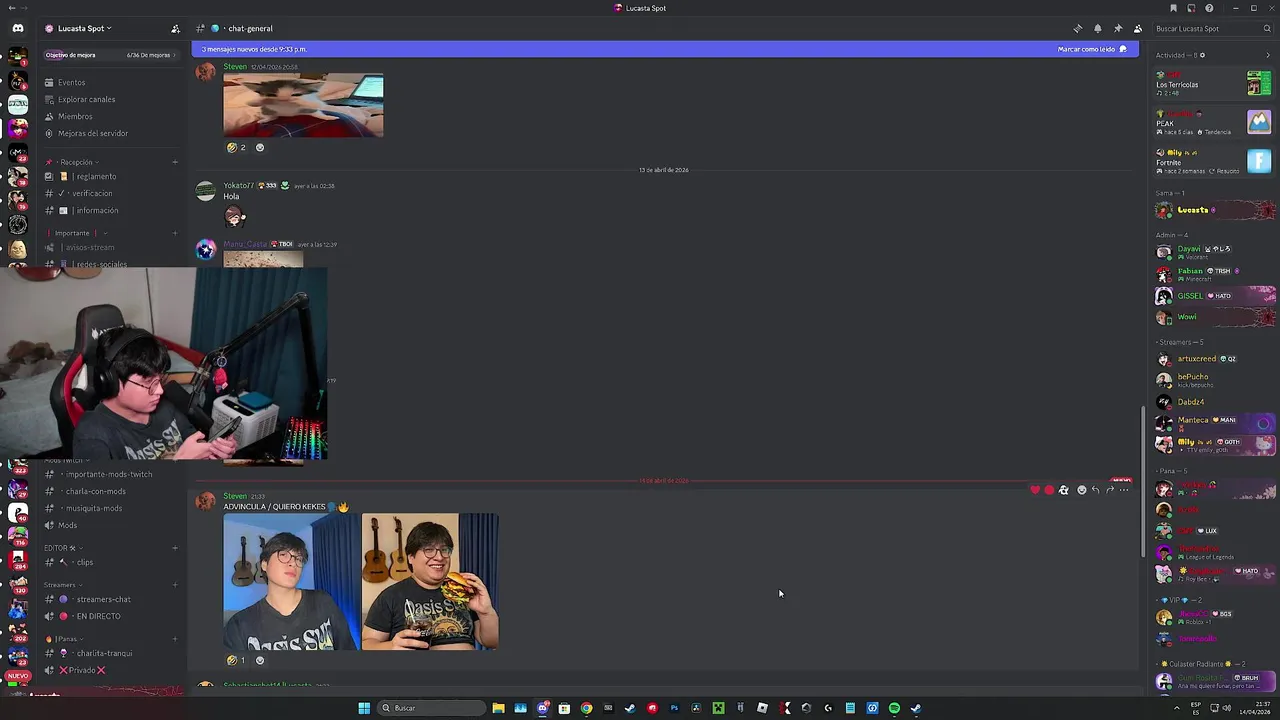This screenshot has width=1280, height=720.
Task: Add a channel to Panas category plus icon
Action: [175, 638]
